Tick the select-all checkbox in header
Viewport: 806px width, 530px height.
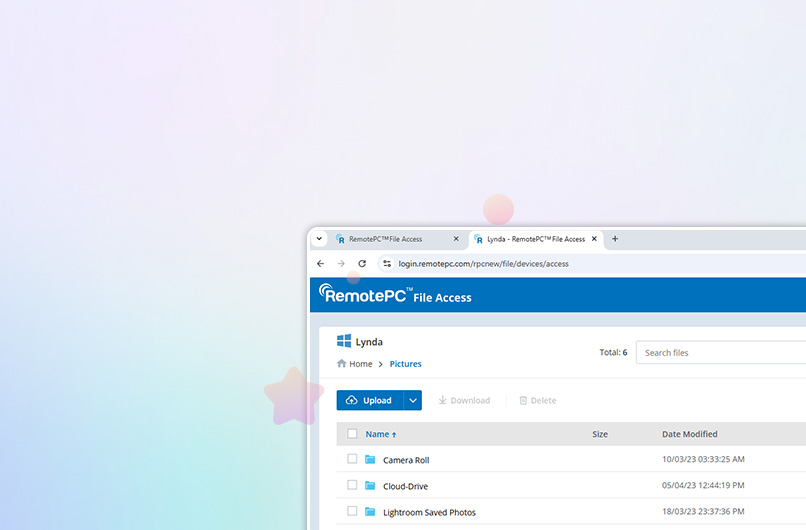(352, 434)
